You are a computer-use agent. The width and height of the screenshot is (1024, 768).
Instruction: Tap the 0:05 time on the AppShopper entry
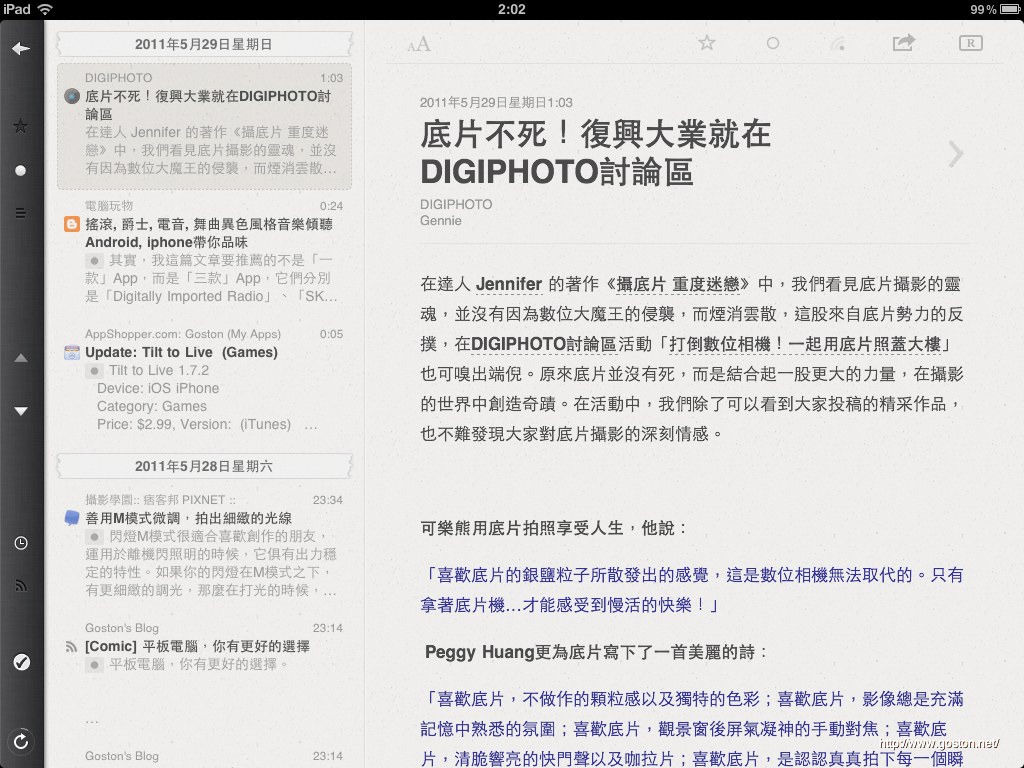[331, 334]
